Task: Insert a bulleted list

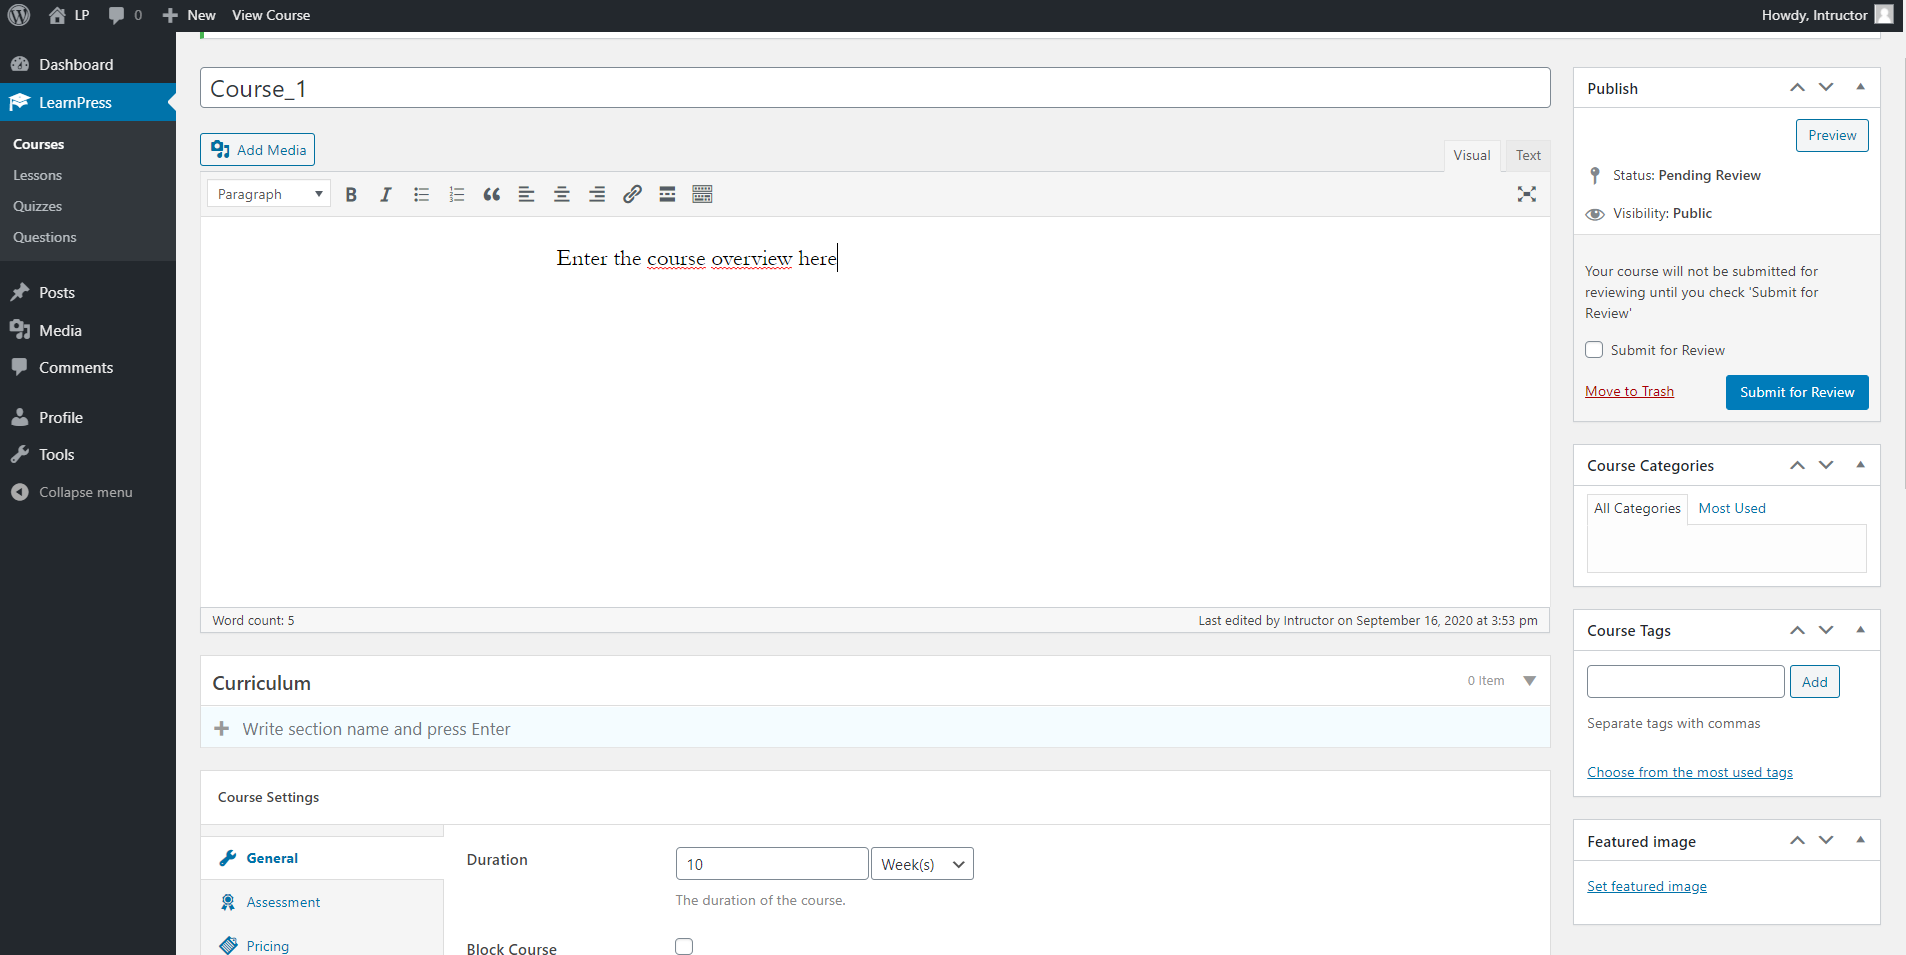Action: point(422,195)
